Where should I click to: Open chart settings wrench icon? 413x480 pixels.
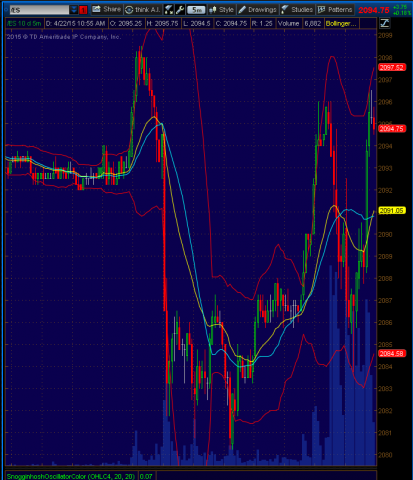pos(180,10)
